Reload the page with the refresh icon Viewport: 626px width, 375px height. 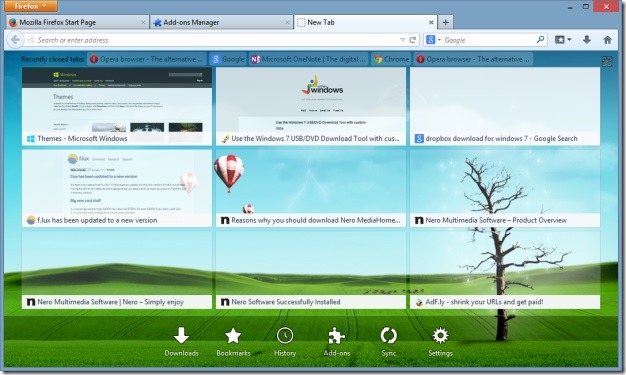[413, 40]
